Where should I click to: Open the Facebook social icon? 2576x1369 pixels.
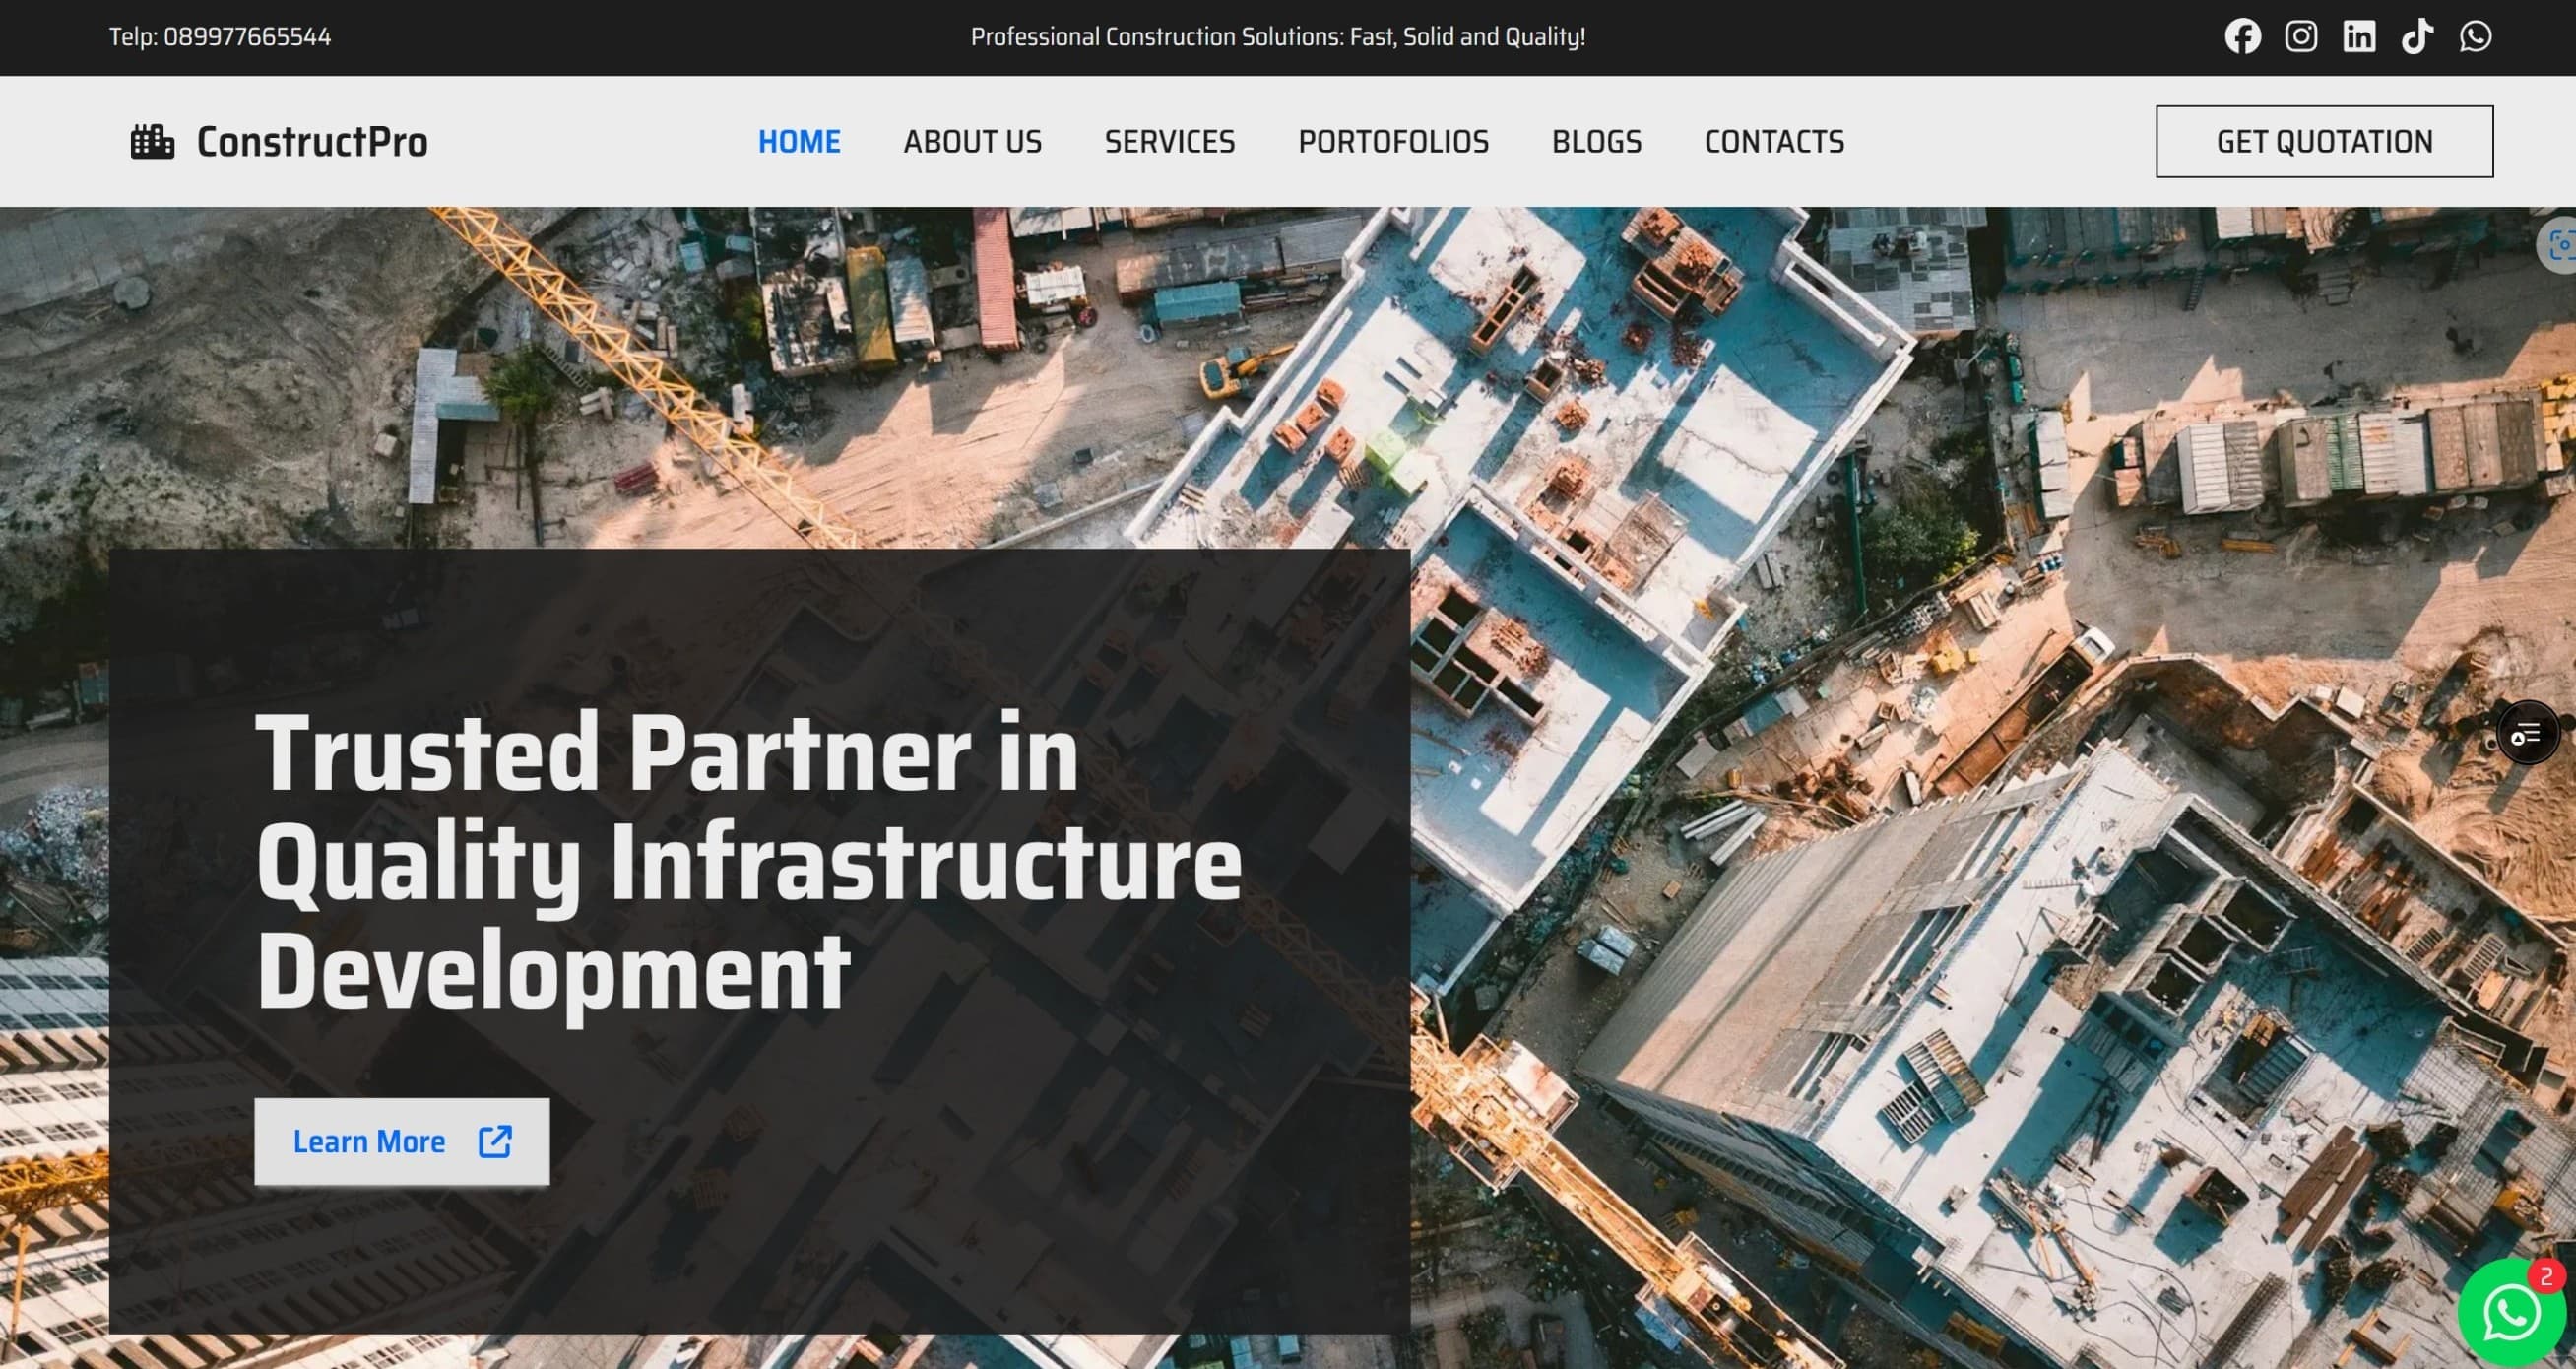pos(2242,37)
